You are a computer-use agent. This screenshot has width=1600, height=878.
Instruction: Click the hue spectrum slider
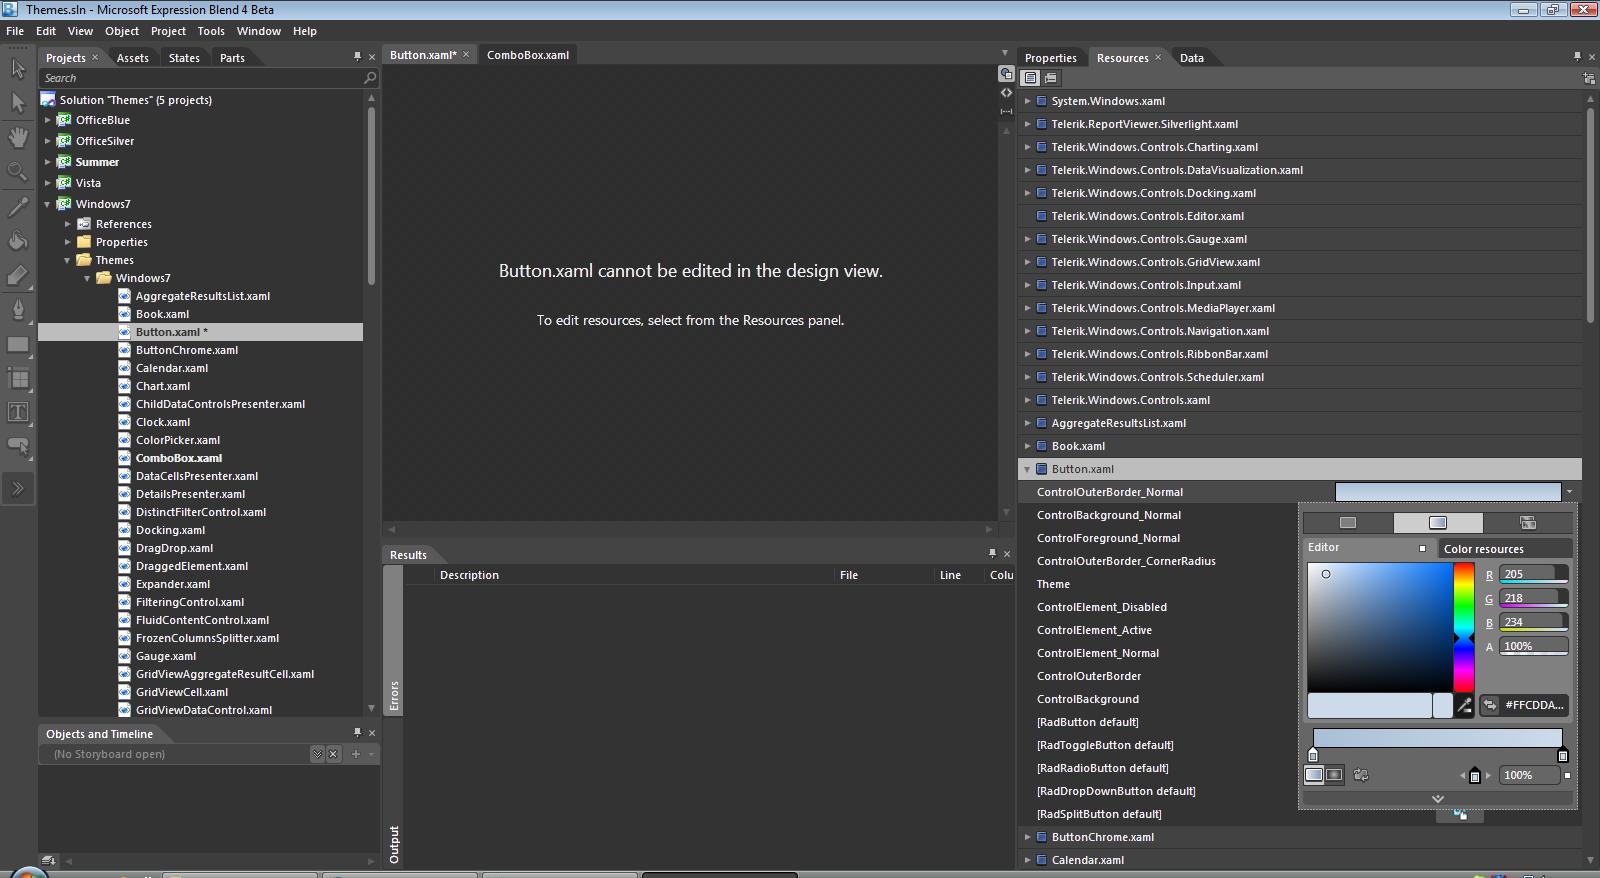1464,627
